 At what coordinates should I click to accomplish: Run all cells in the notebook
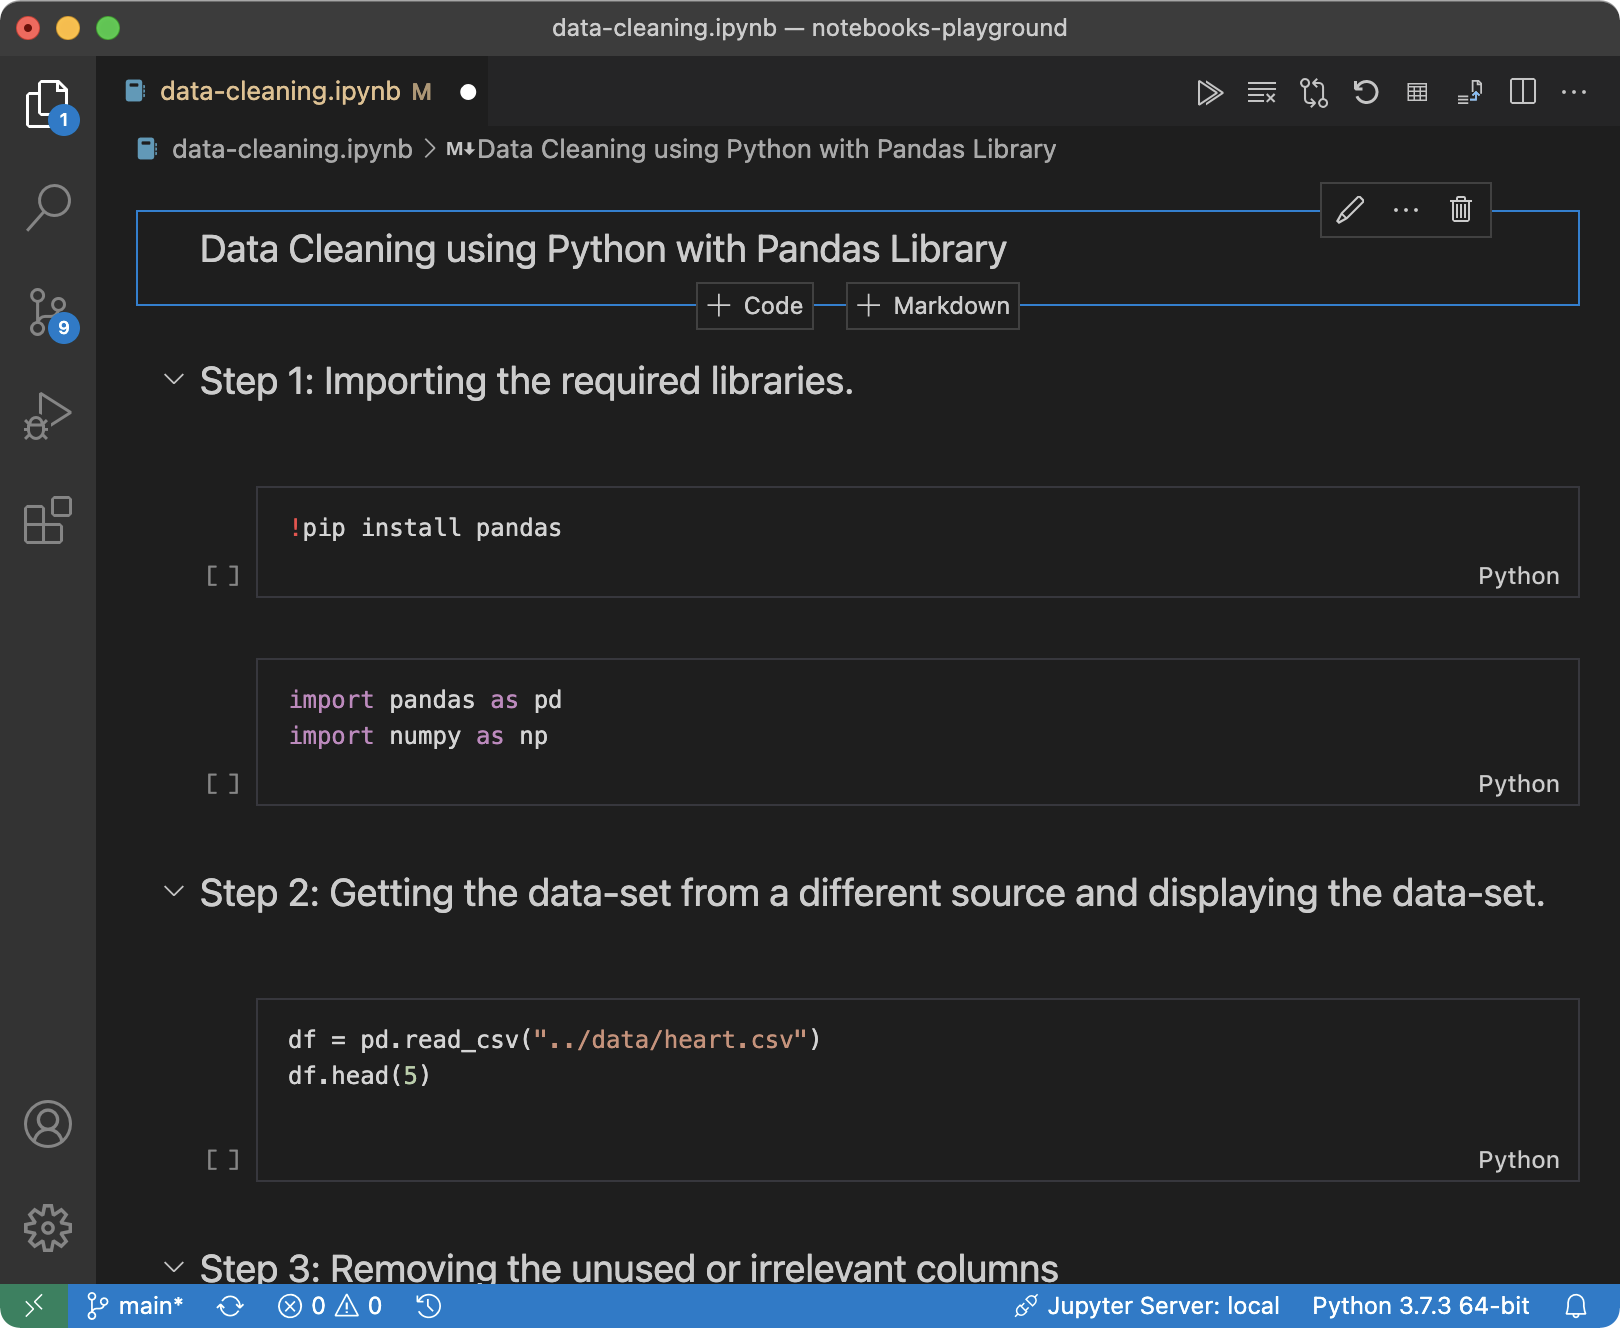pyautogui.click(x=1210, y=93)
